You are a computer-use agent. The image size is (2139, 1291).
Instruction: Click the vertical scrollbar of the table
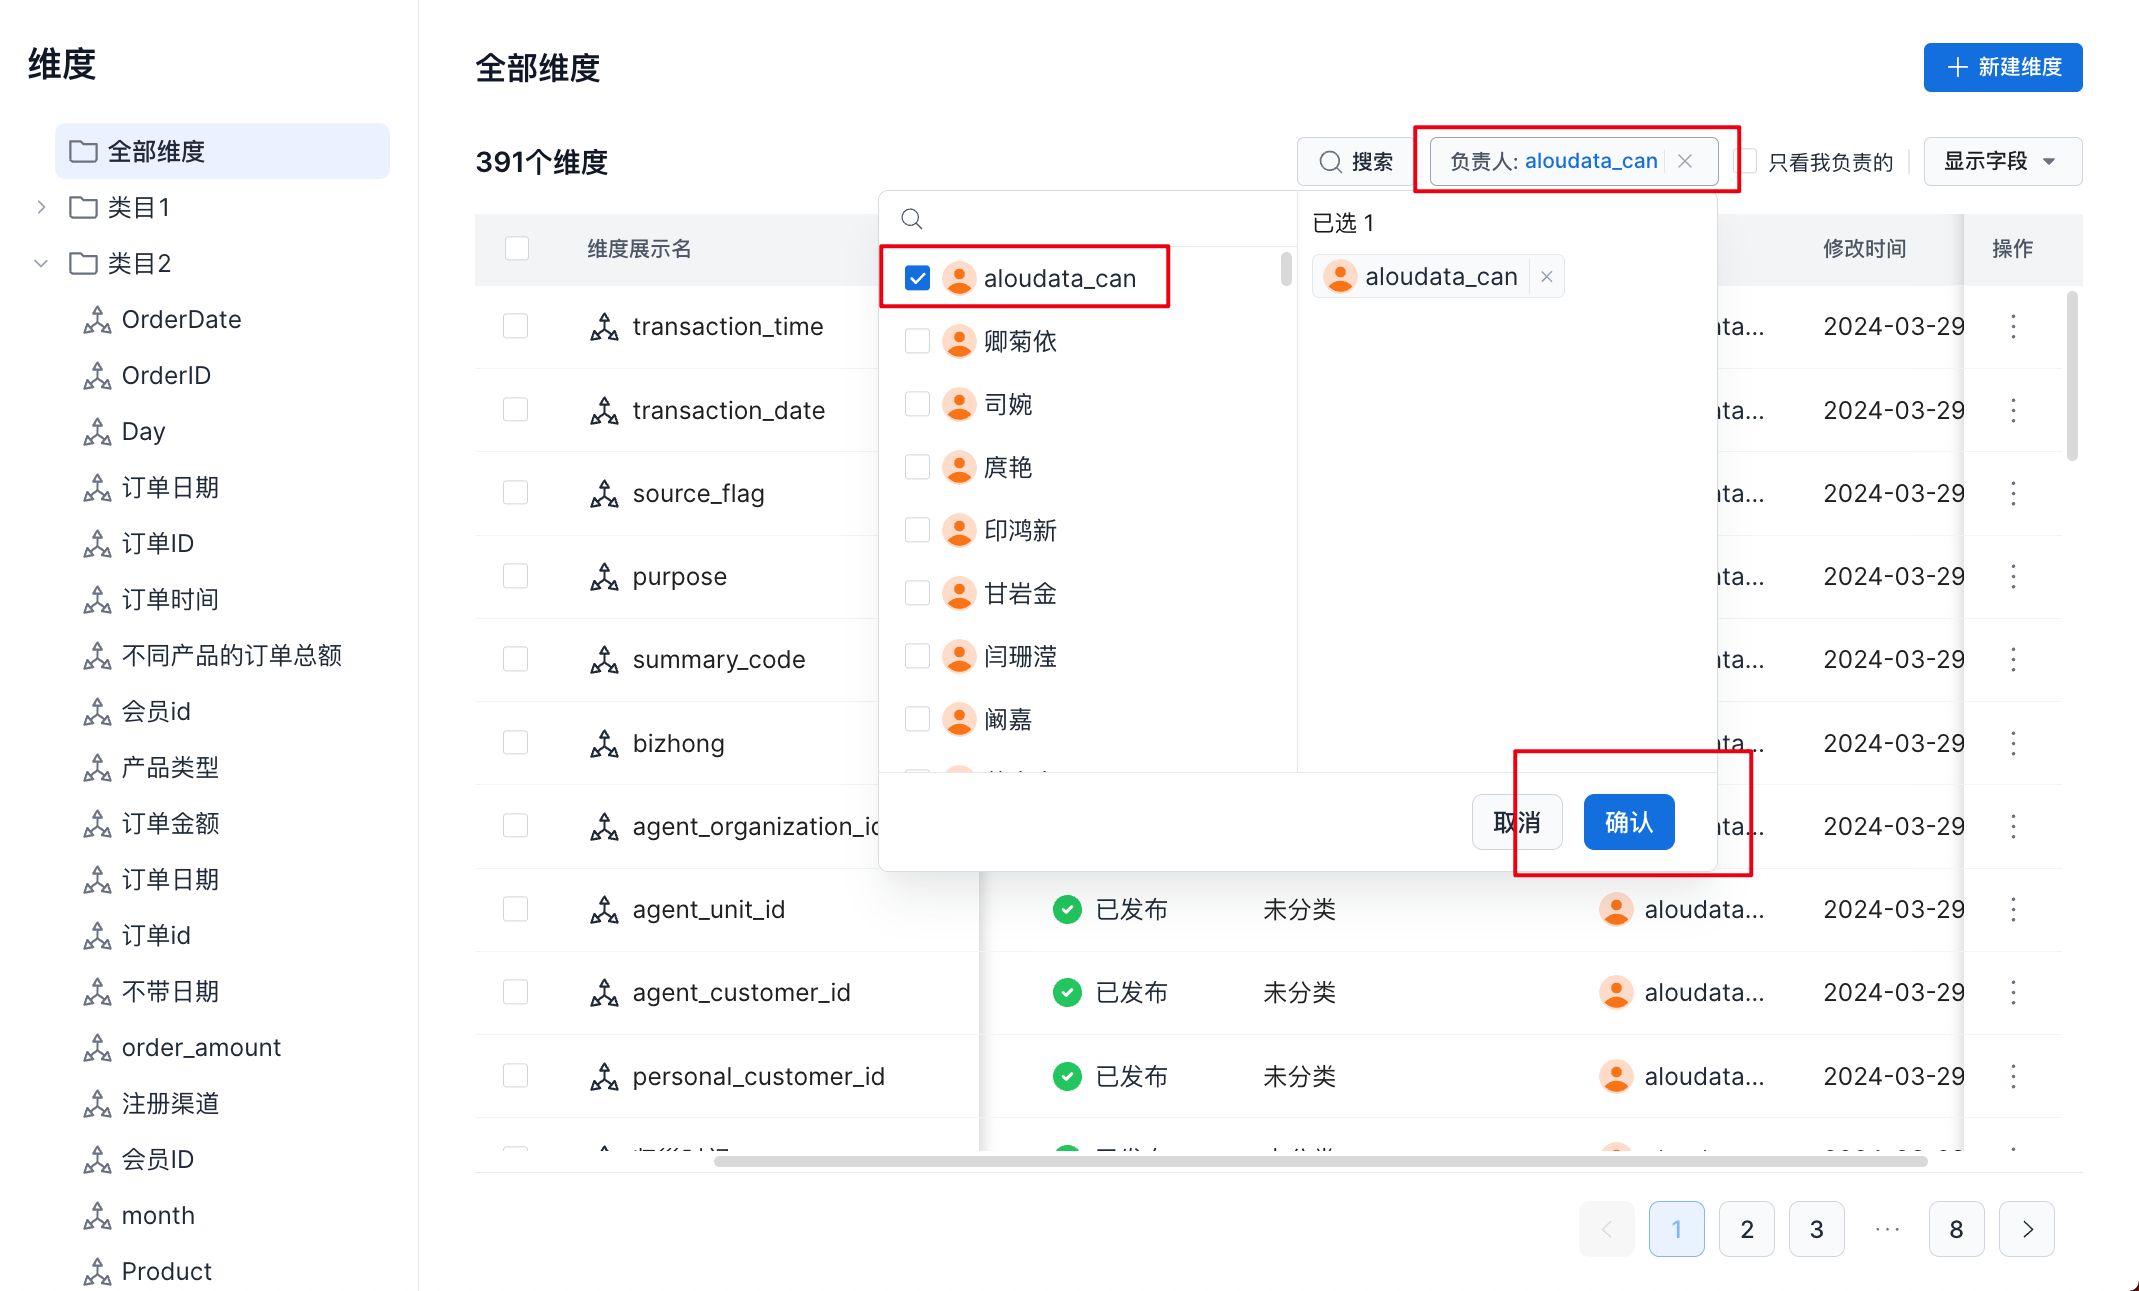[2072, 375]
